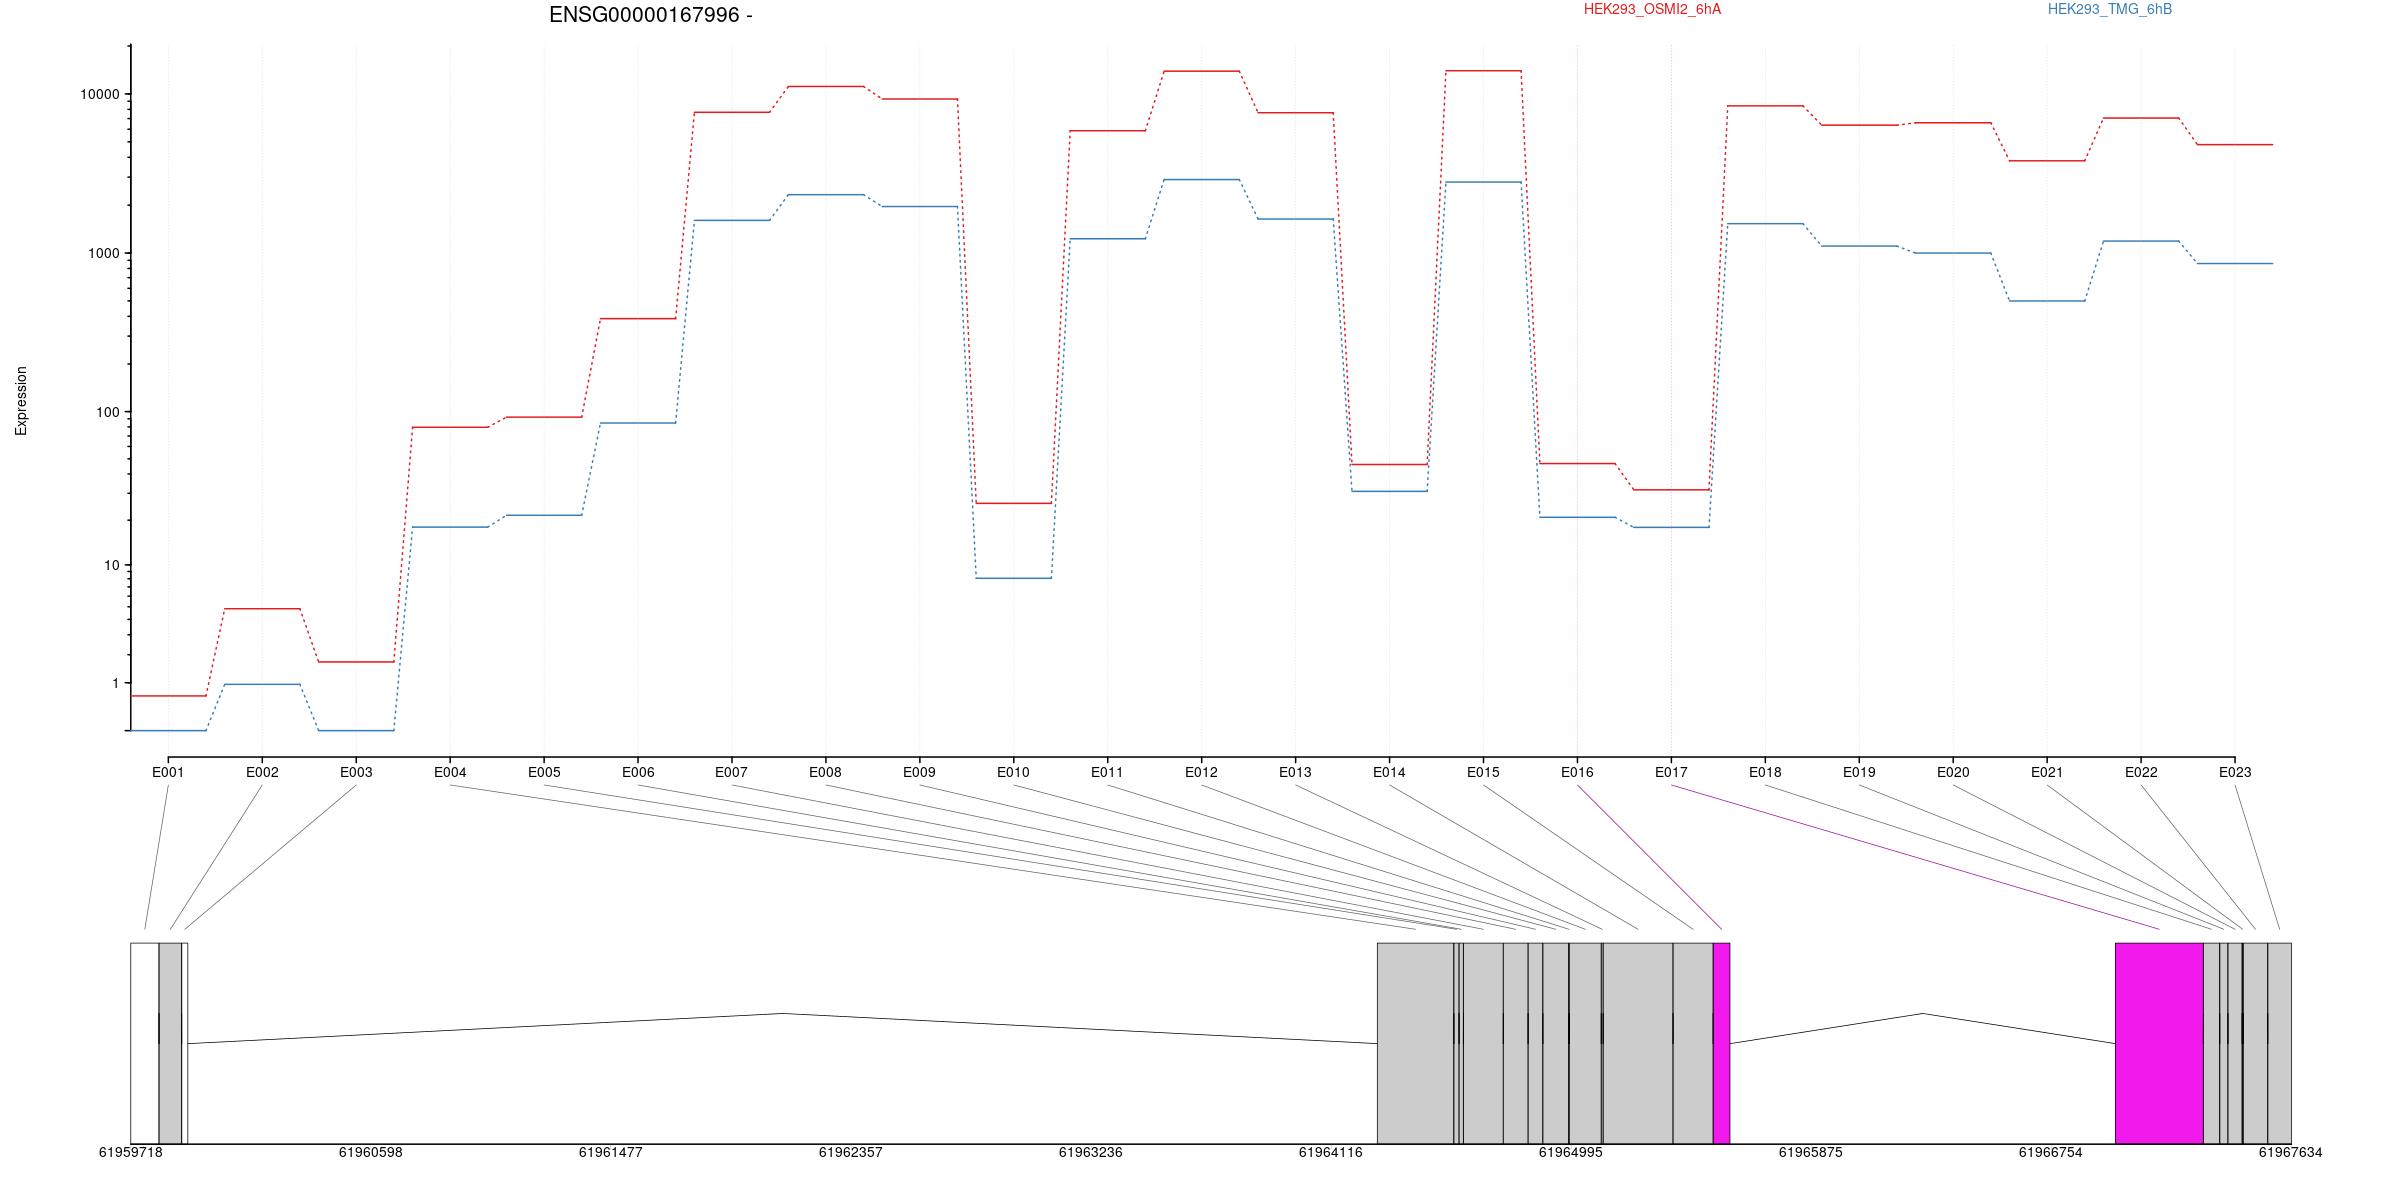Click exon label E016
The width and height of the screenshot is (2400, 1200).
(x=1577, y=772)
